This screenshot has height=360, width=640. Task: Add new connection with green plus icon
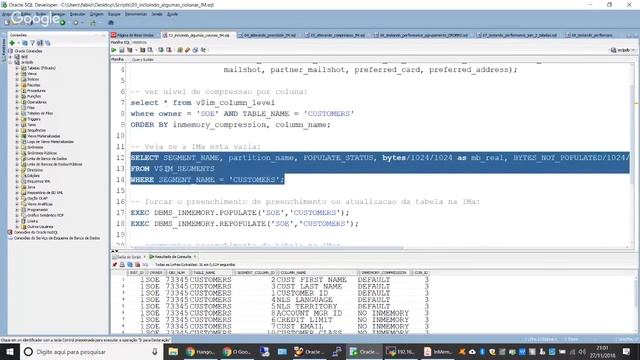tap(12, 43)
